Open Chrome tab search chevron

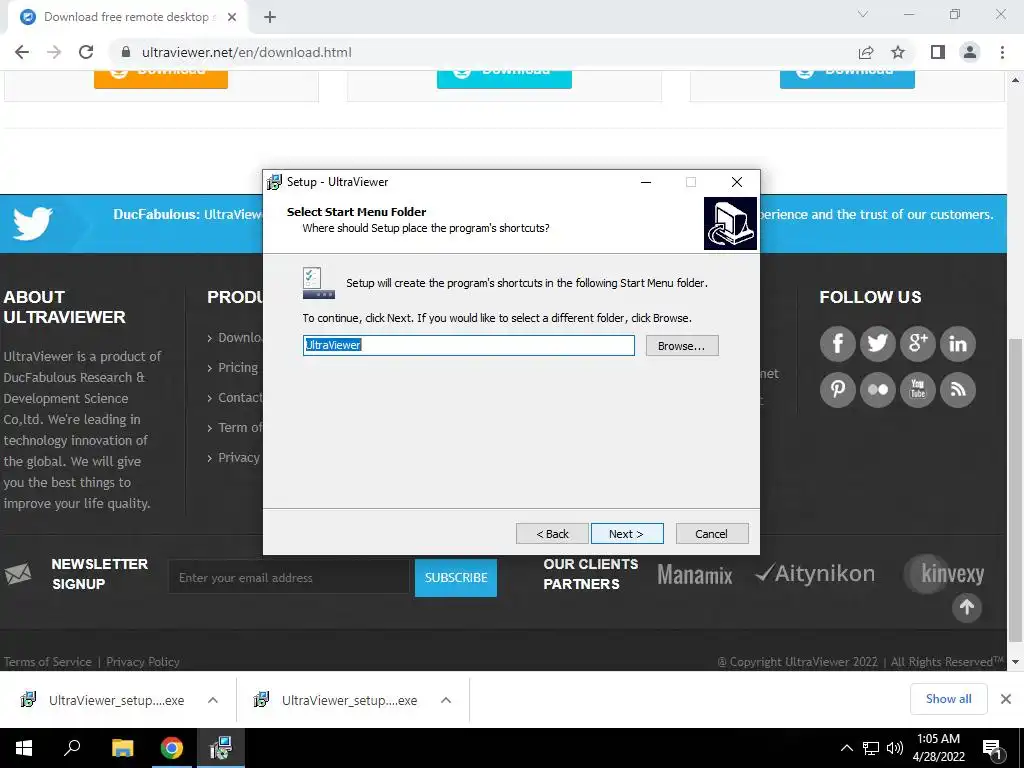tap(863, 14)
